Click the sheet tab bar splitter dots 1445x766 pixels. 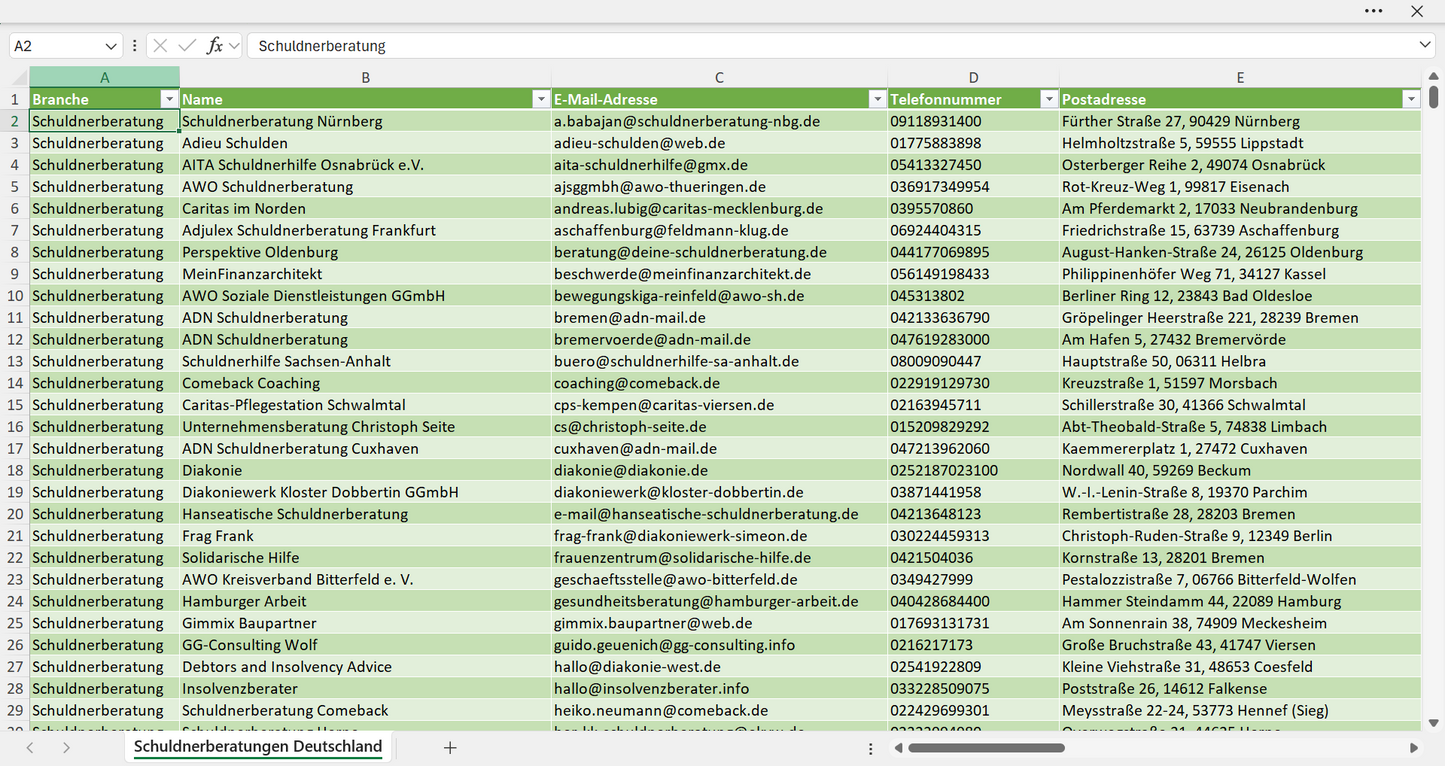coord(871,748)
